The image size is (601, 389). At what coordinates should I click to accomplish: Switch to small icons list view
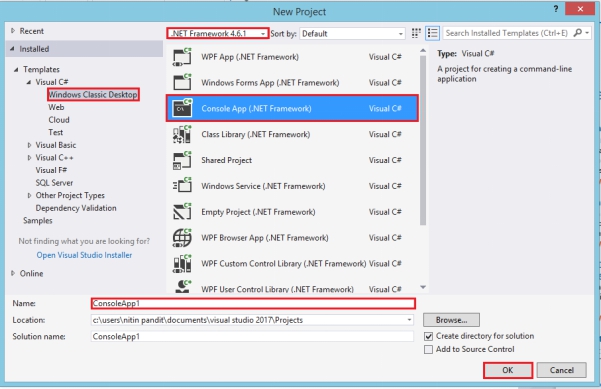pyautogui.click(x=432, y=33)
